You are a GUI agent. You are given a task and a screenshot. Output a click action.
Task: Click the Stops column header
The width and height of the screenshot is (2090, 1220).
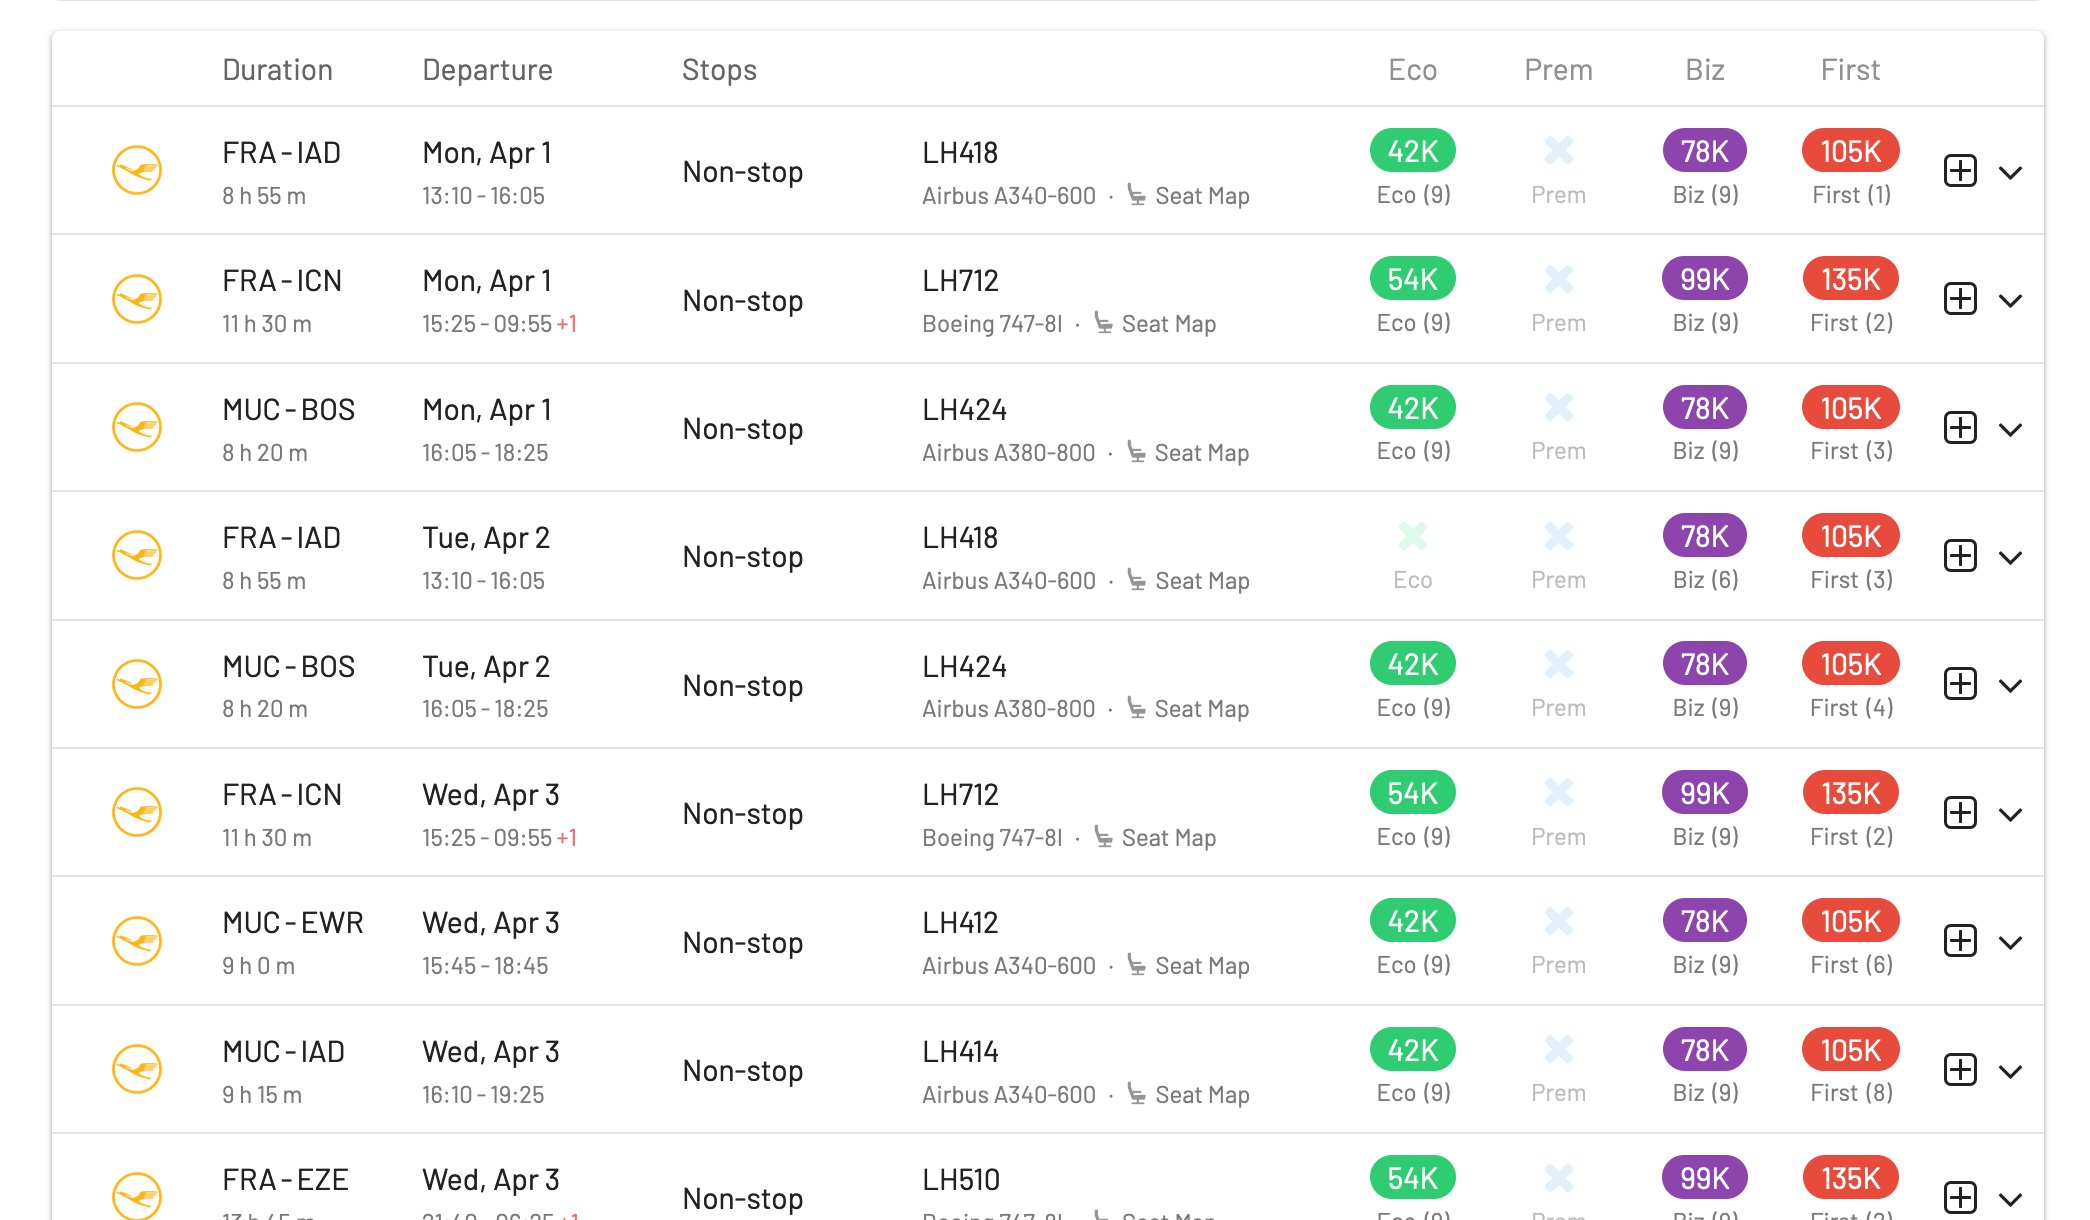point(719,70)
